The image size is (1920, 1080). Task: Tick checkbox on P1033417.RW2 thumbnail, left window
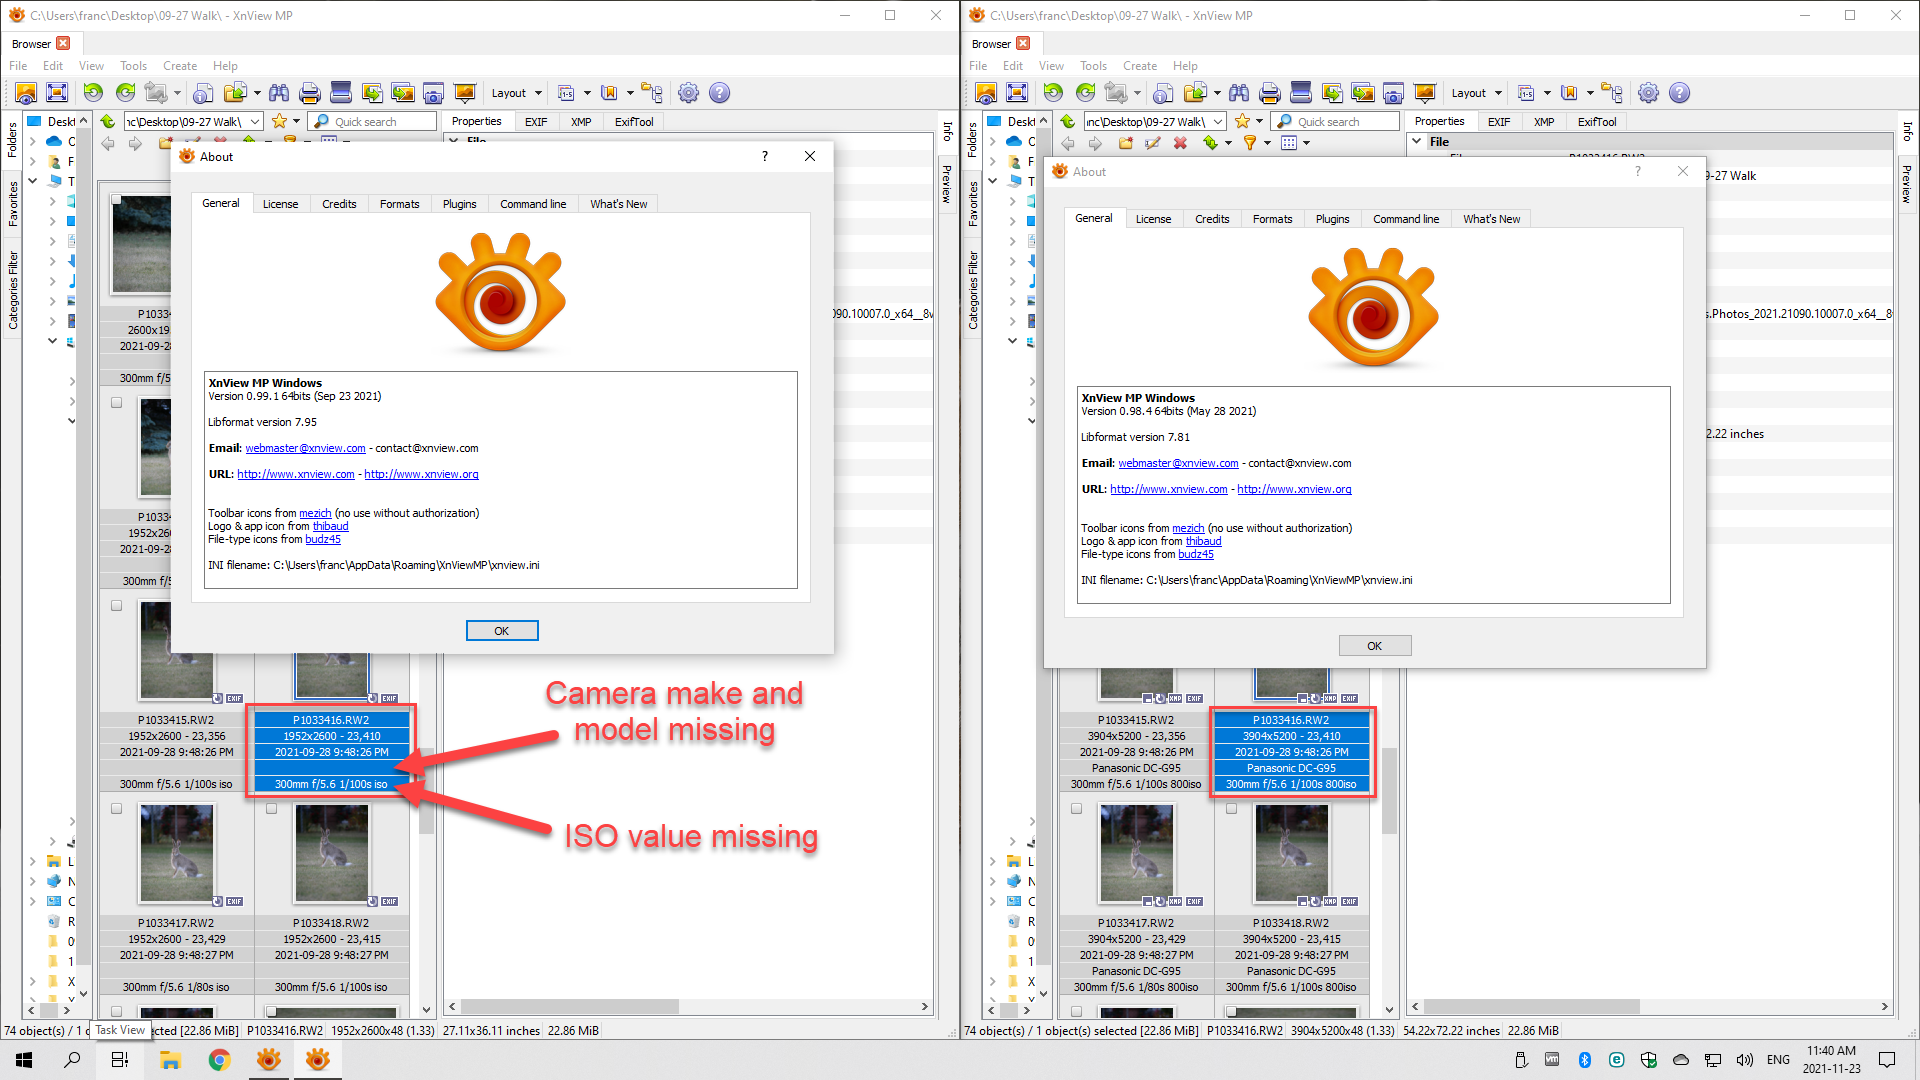tap(117, 809)
